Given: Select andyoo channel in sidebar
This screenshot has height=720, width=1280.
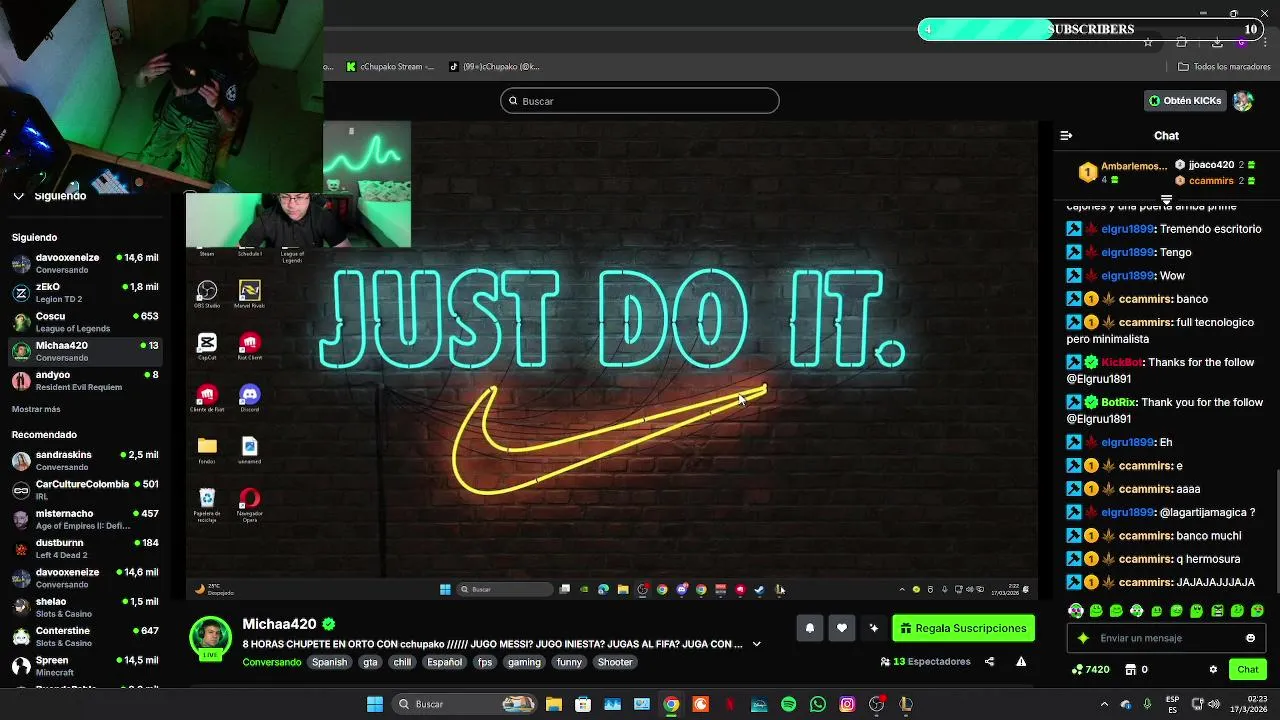Looking at the screenshot, I should coord(85,381).
